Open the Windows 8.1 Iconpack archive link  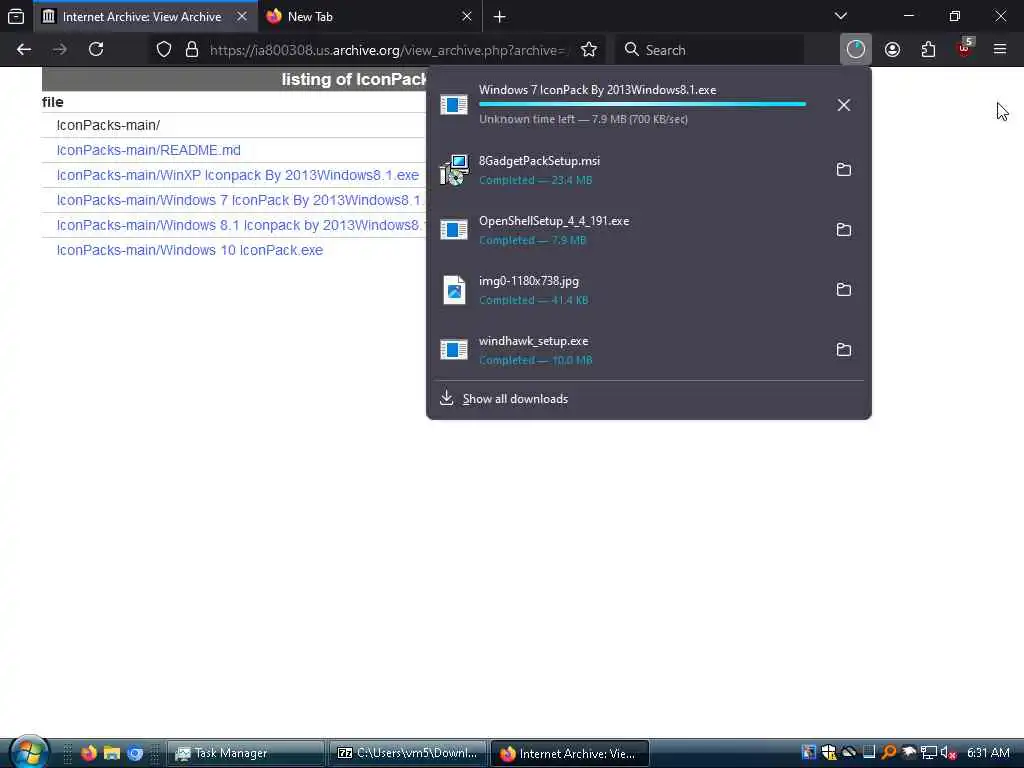coord(240,225)
